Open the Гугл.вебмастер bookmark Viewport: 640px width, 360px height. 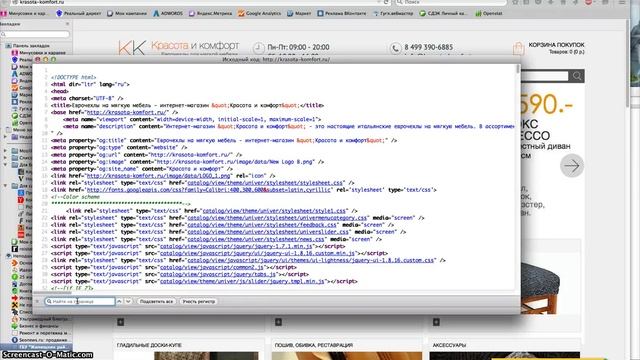pyautogui.click(x=392, y=13)
